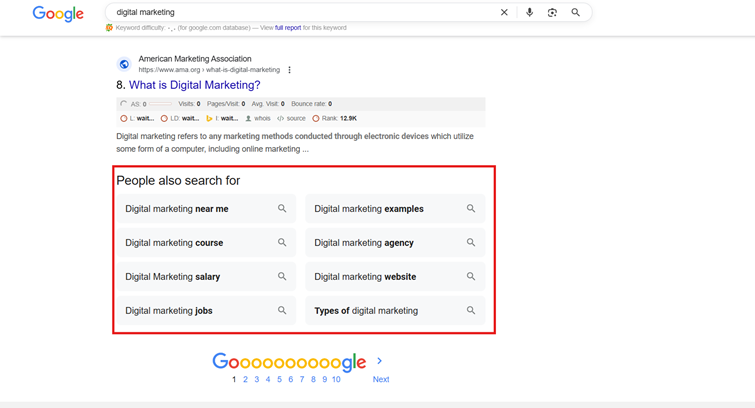Click source in SEO bar
The width and height of the screenshot is (755, 408).
pos(295,118)
